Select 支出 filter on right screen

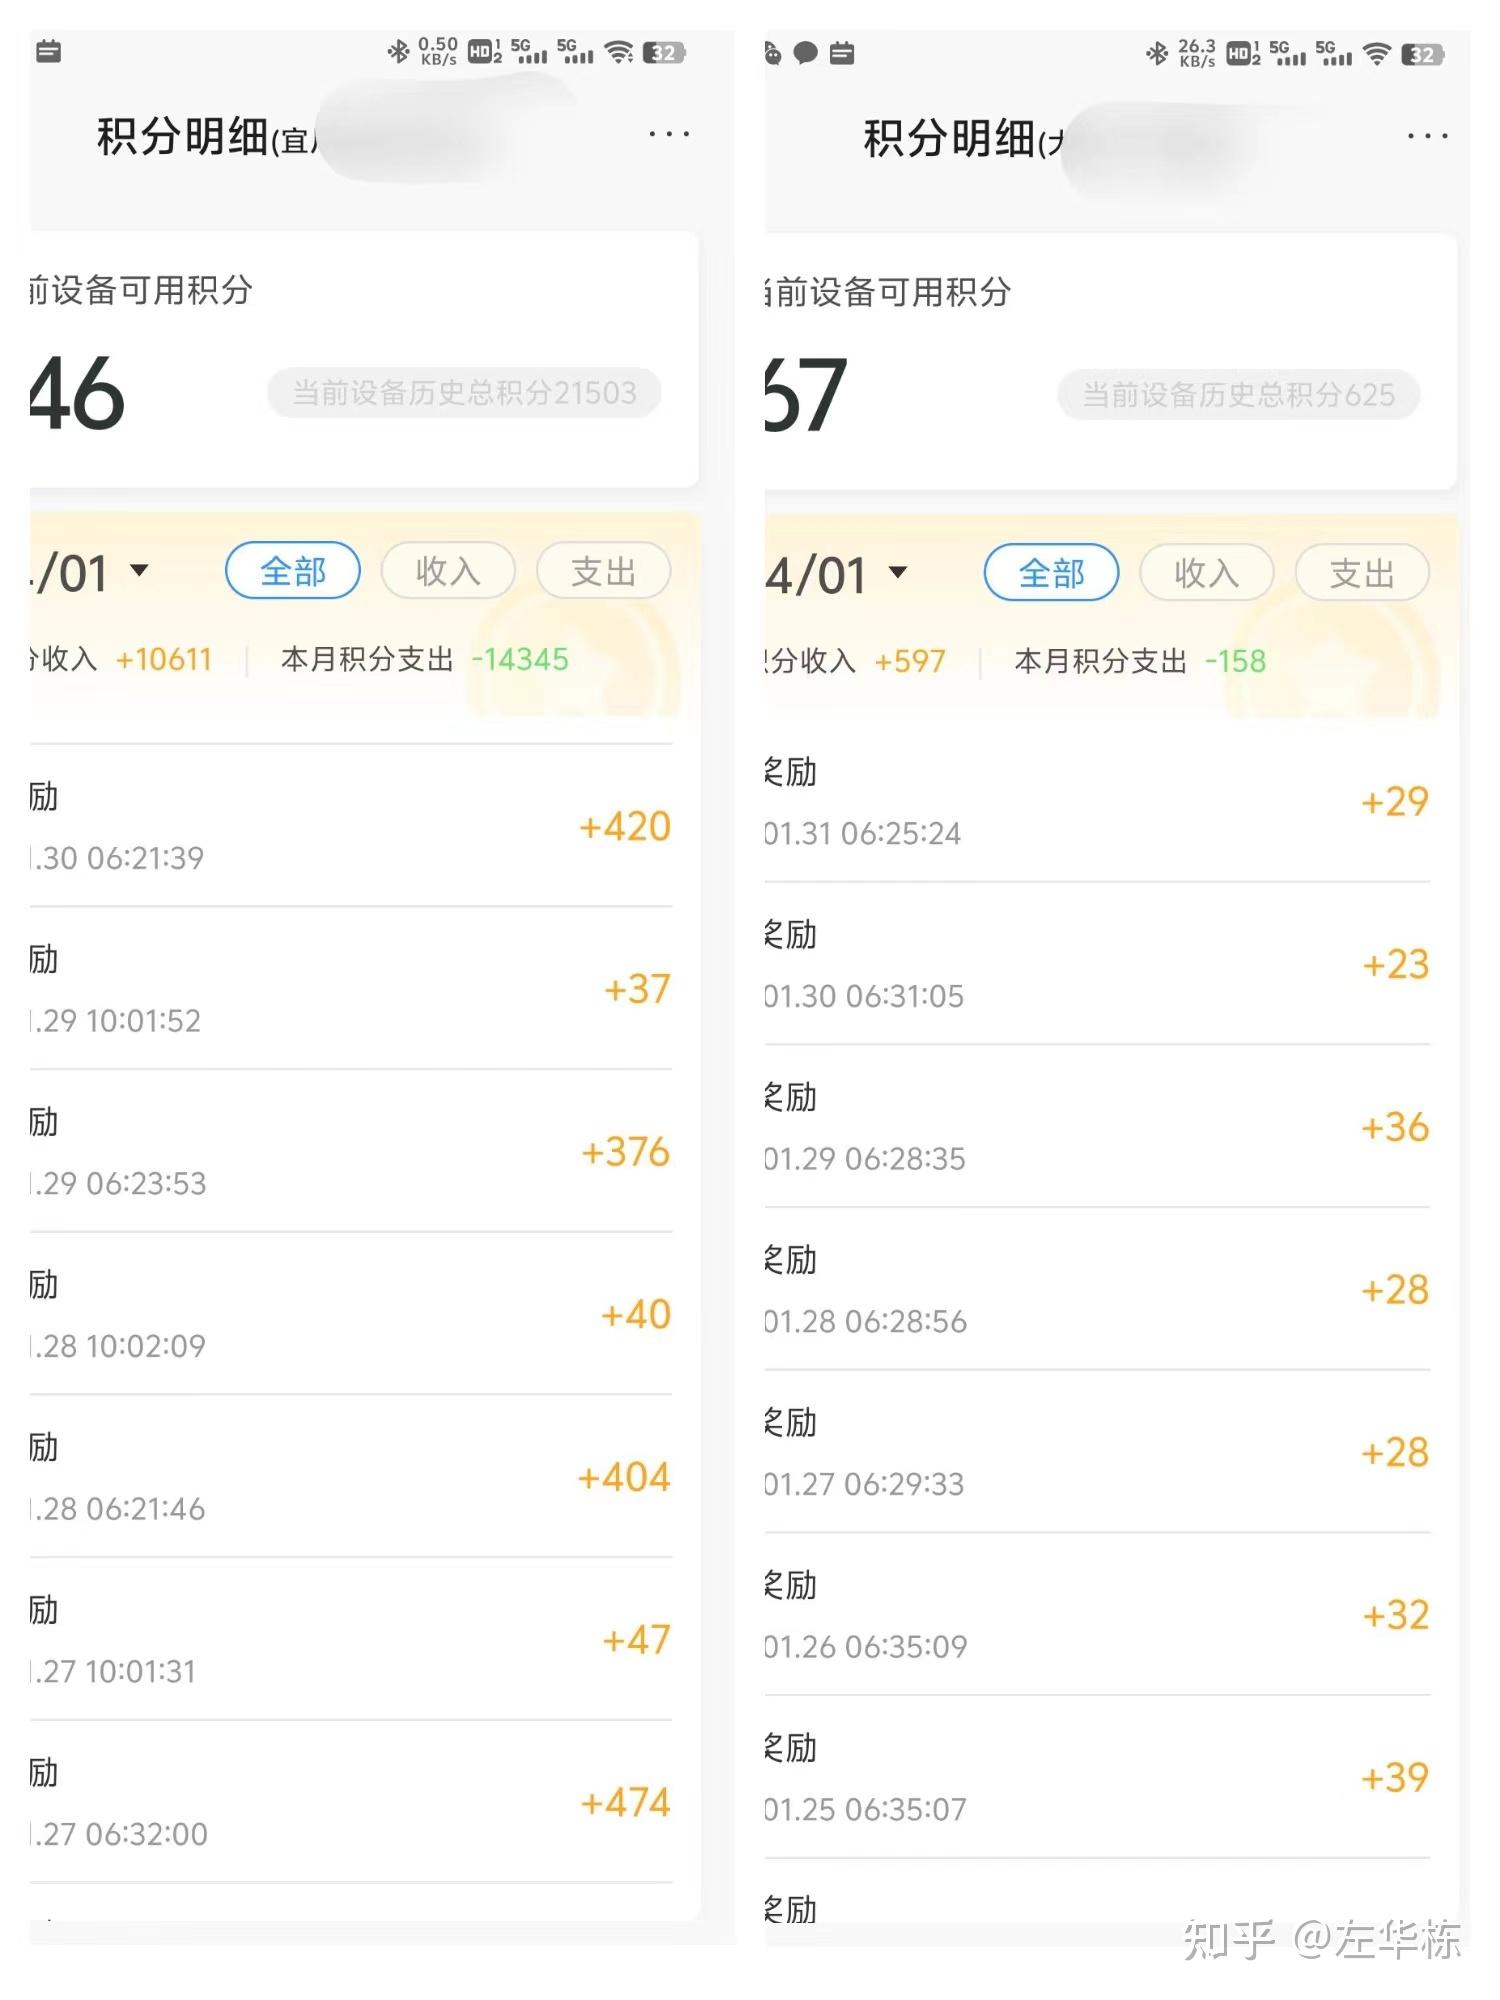1362,573
